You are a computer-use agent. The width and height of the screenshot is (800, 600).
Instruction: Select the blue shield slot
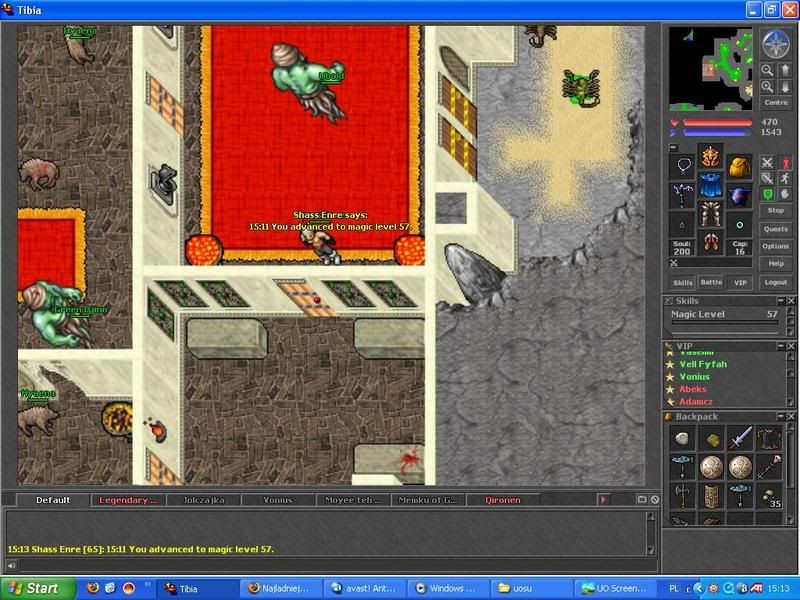coord(739,195)
